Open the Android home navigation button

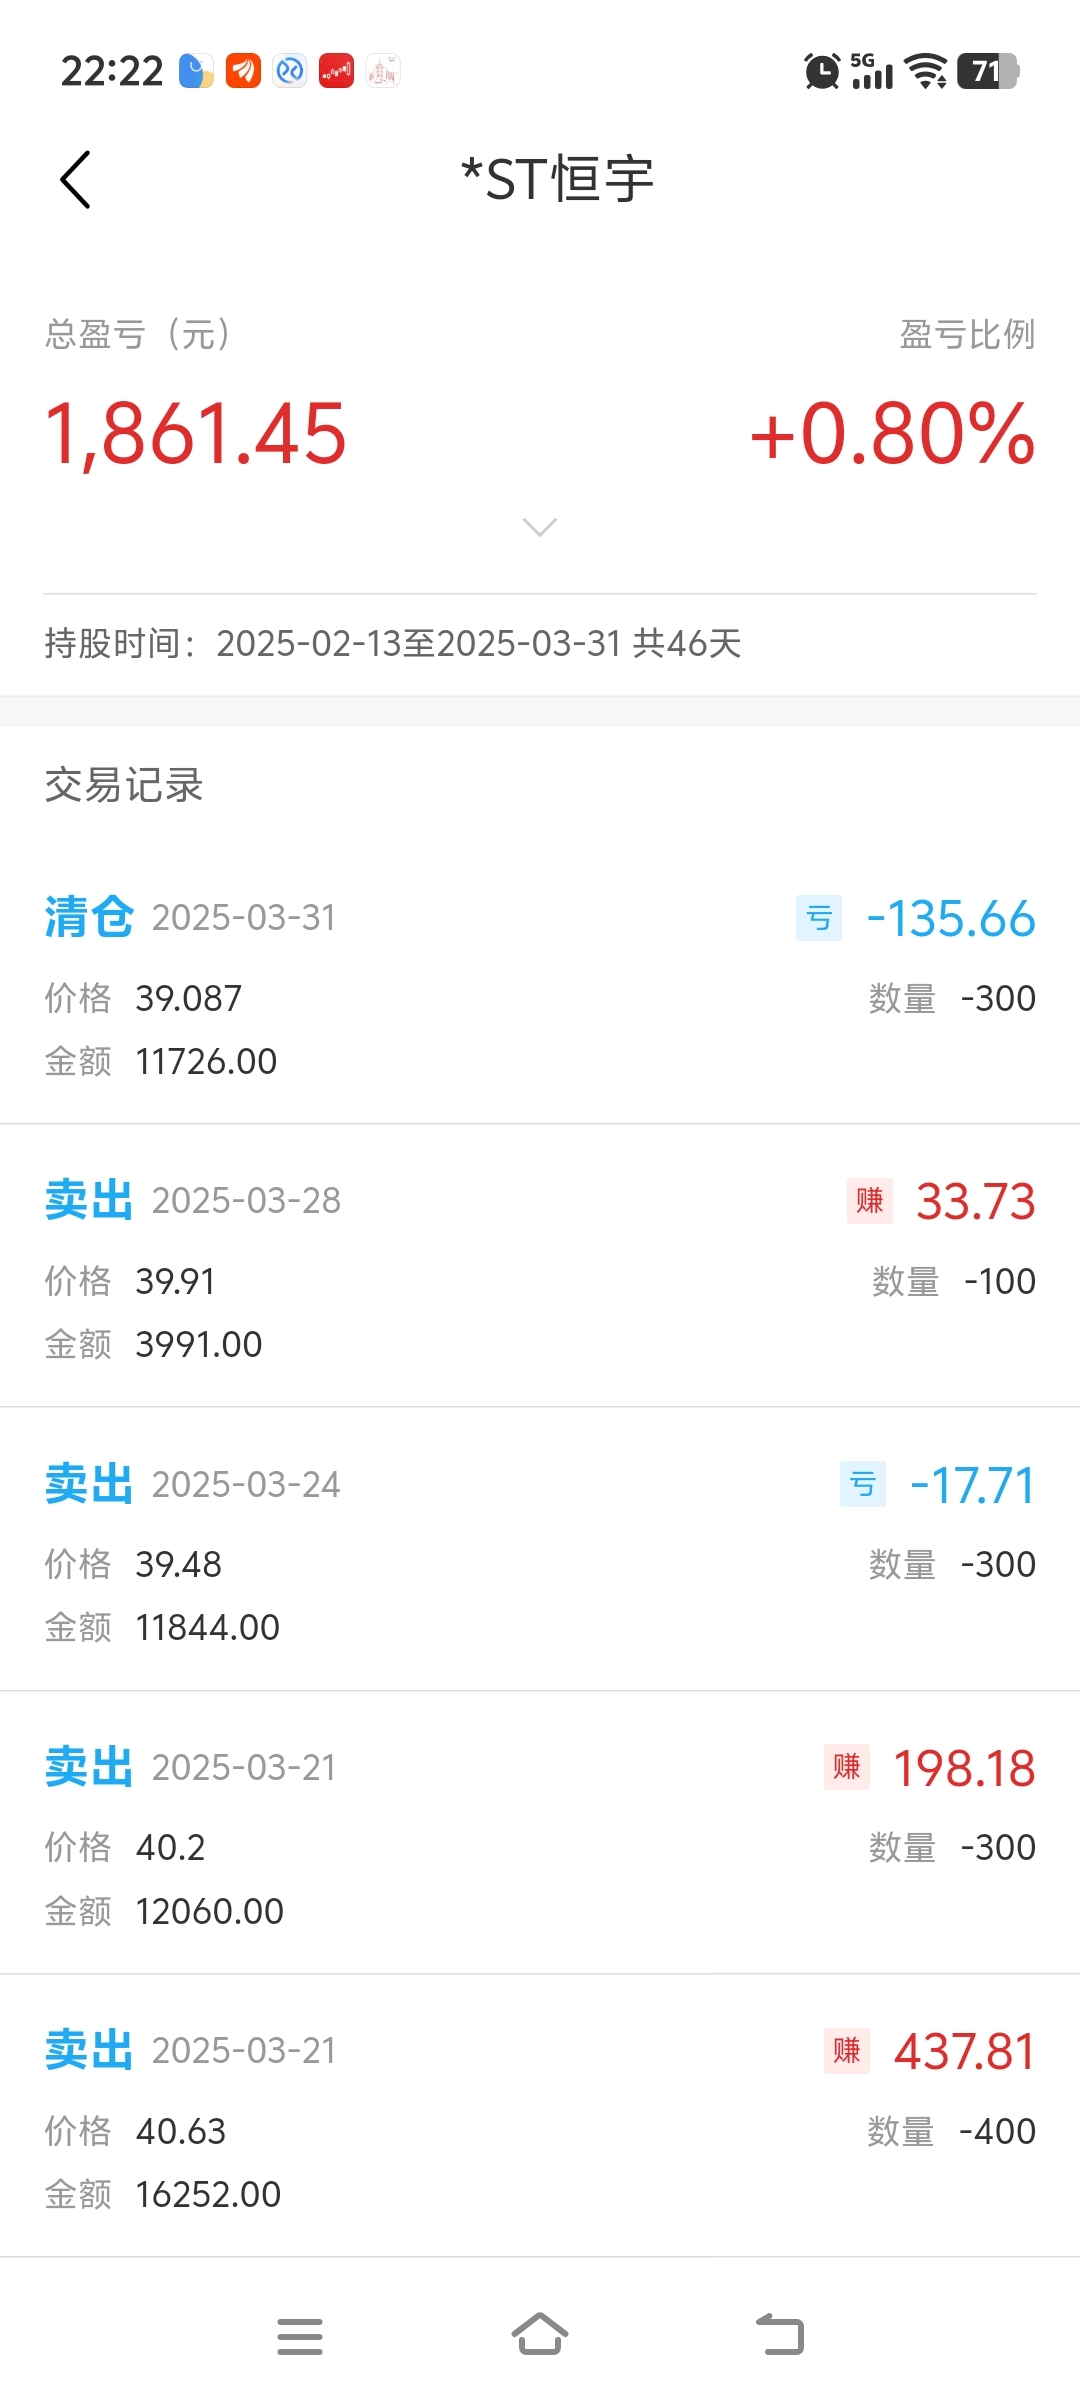pos(540,2335)
